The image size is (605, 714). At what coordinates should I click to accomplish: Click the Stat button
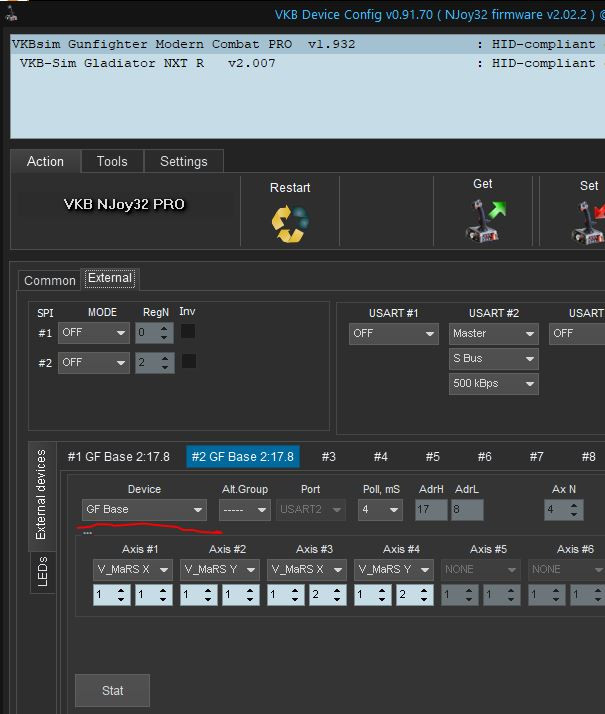(112, 691)
